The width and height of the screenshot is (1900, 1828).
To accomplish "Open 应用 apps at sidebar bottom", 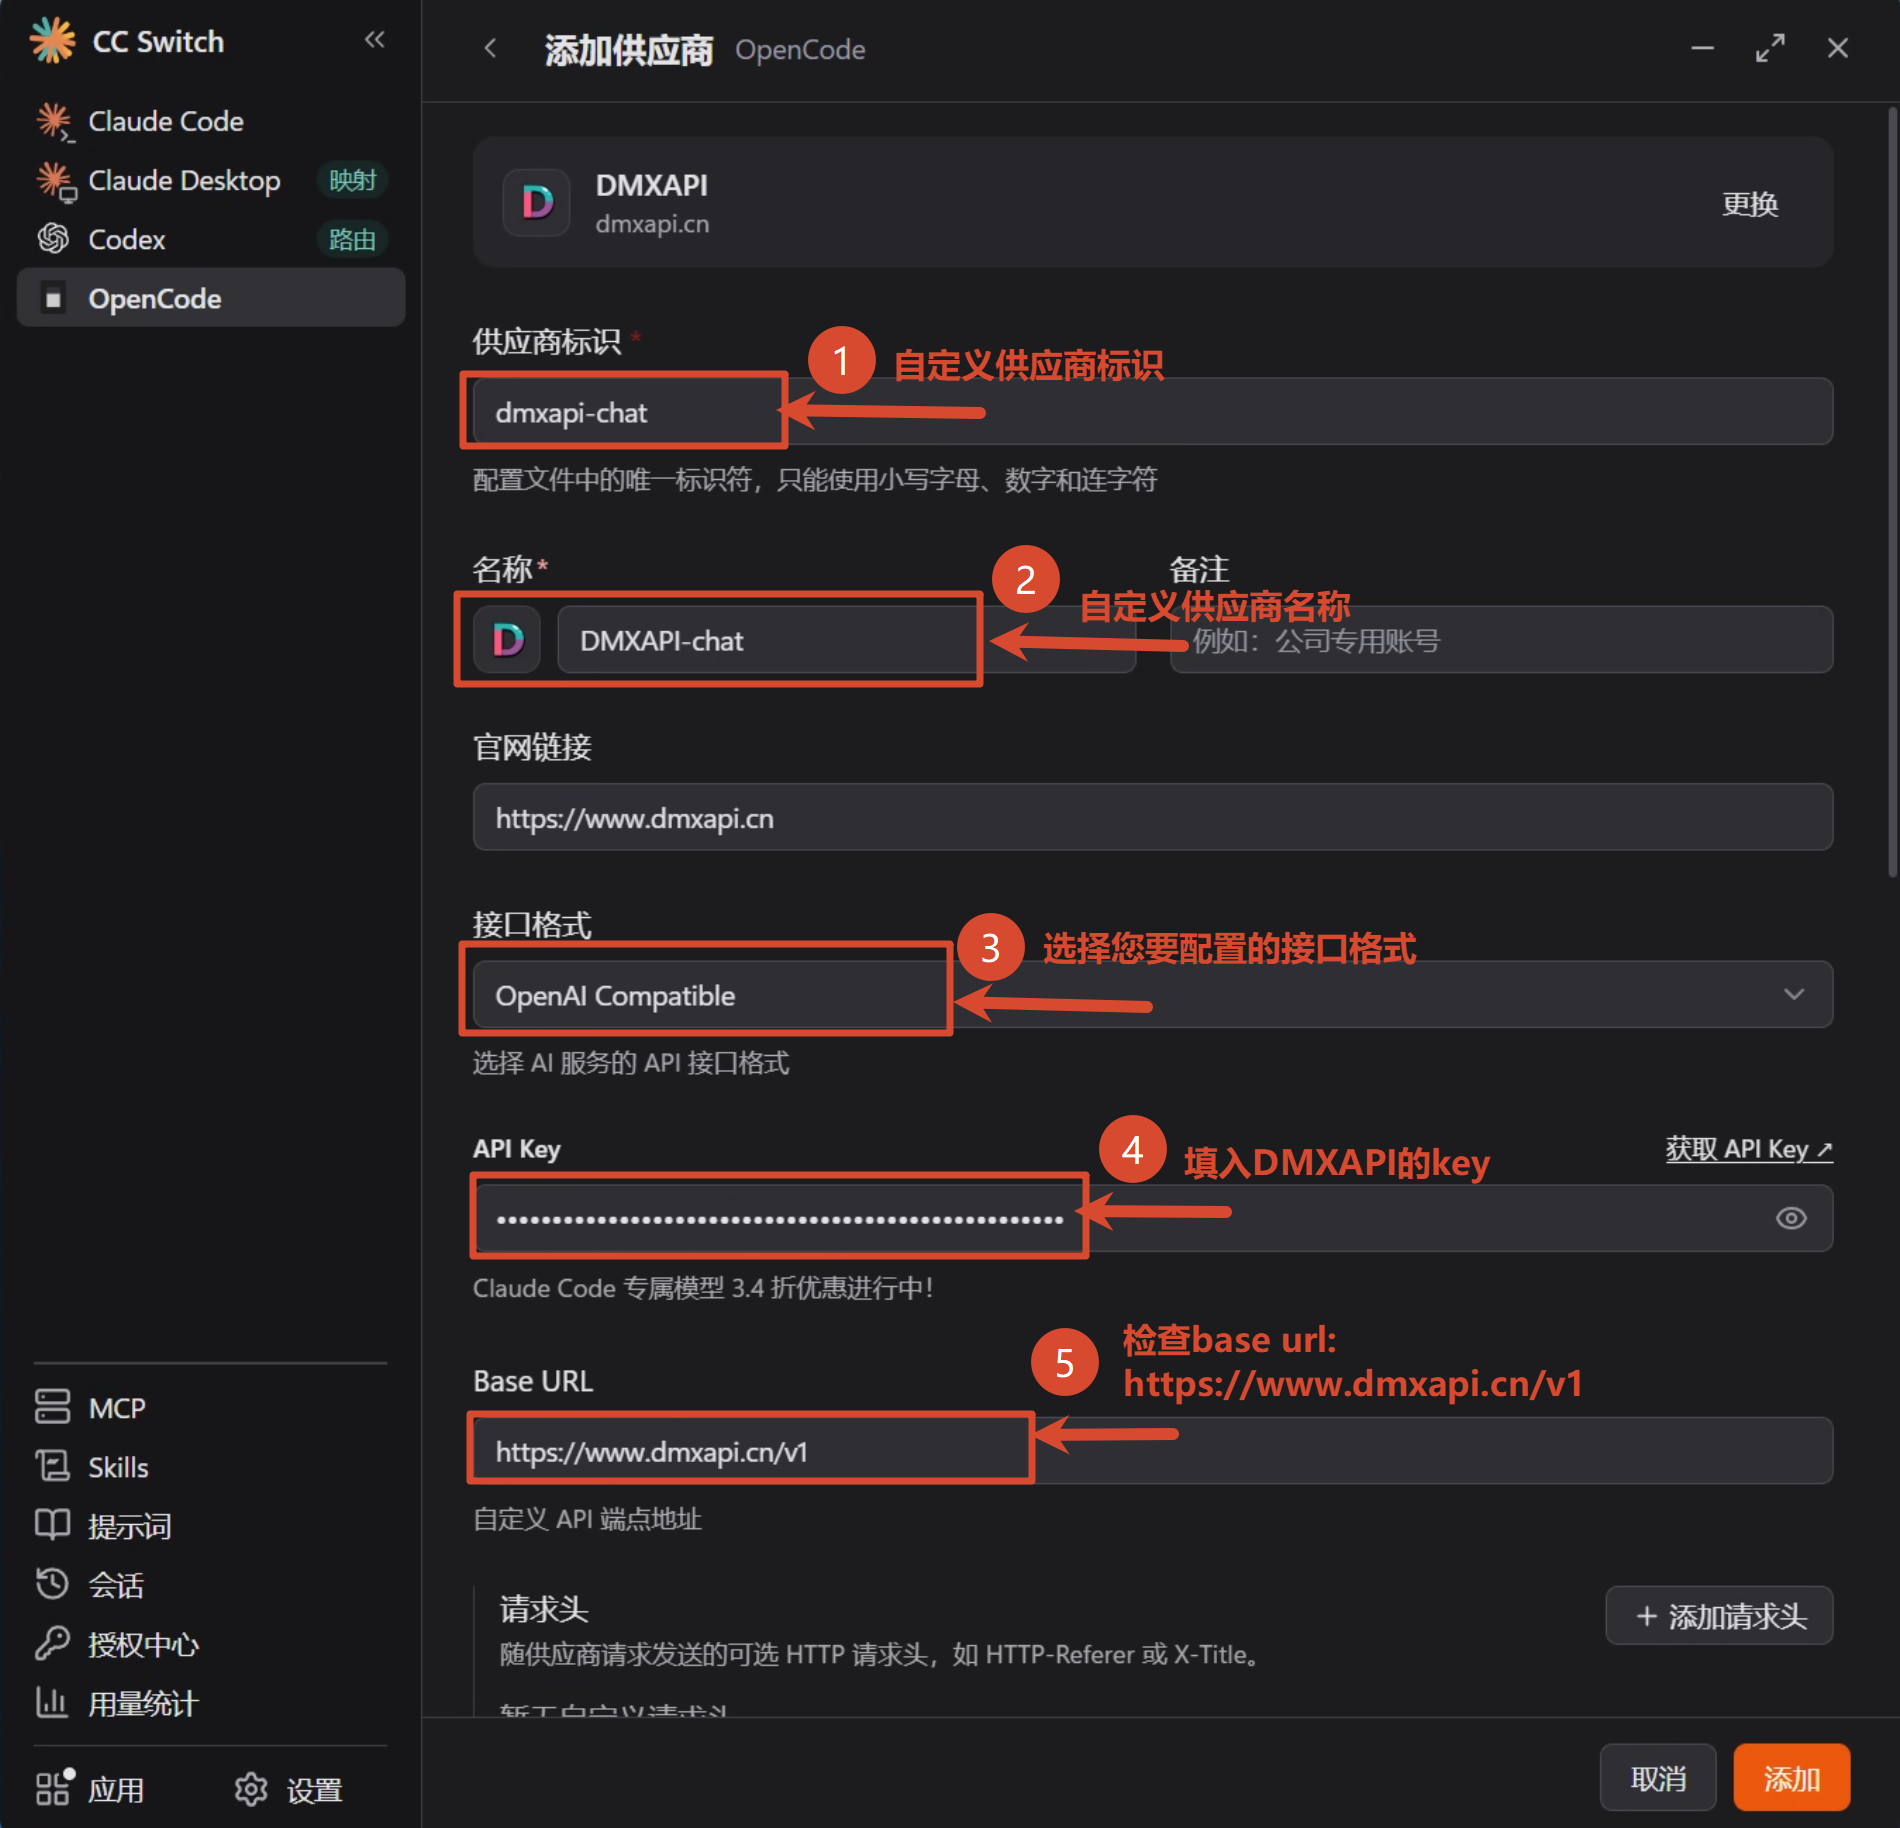I will (x=91, y=1789).
